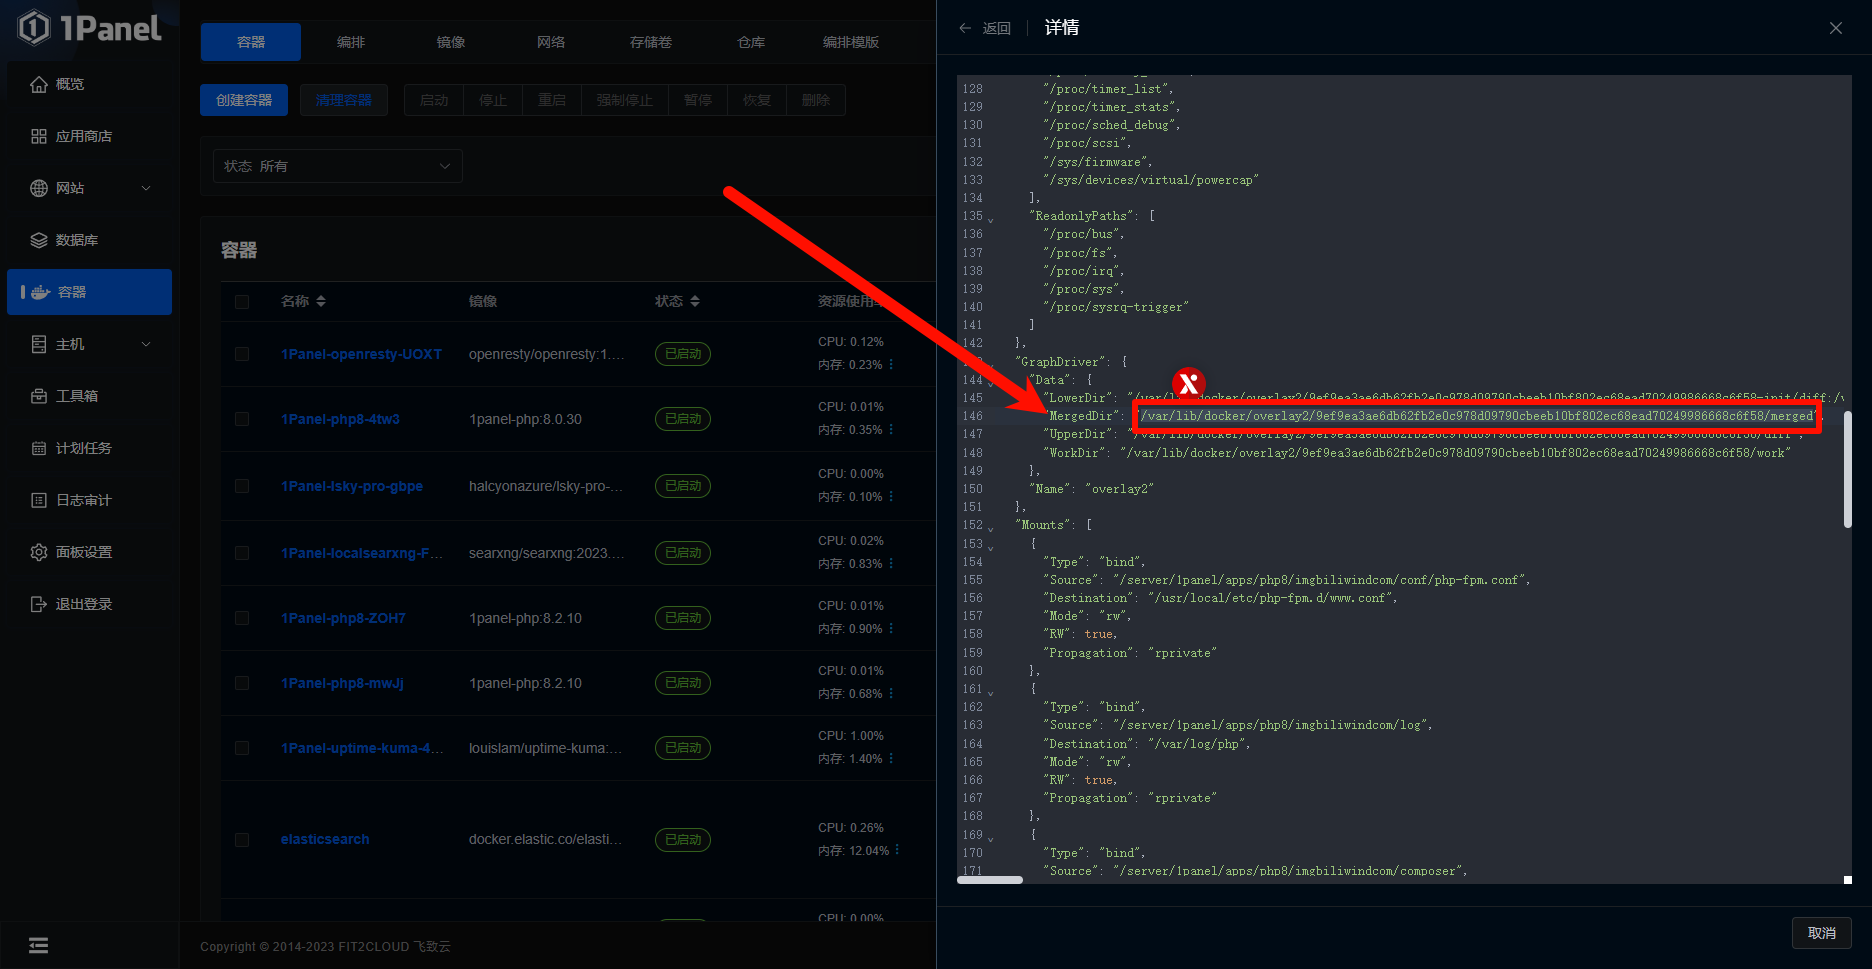
Task: Open more options for 1Panel-php8-ZOH7 row
Action: [x=891, y=629]
